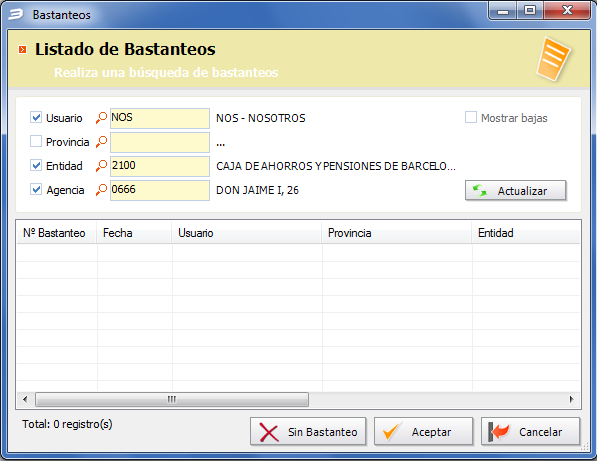
Task: Uncheck the Usuario filter checkbox
Action: coord(36,117)
